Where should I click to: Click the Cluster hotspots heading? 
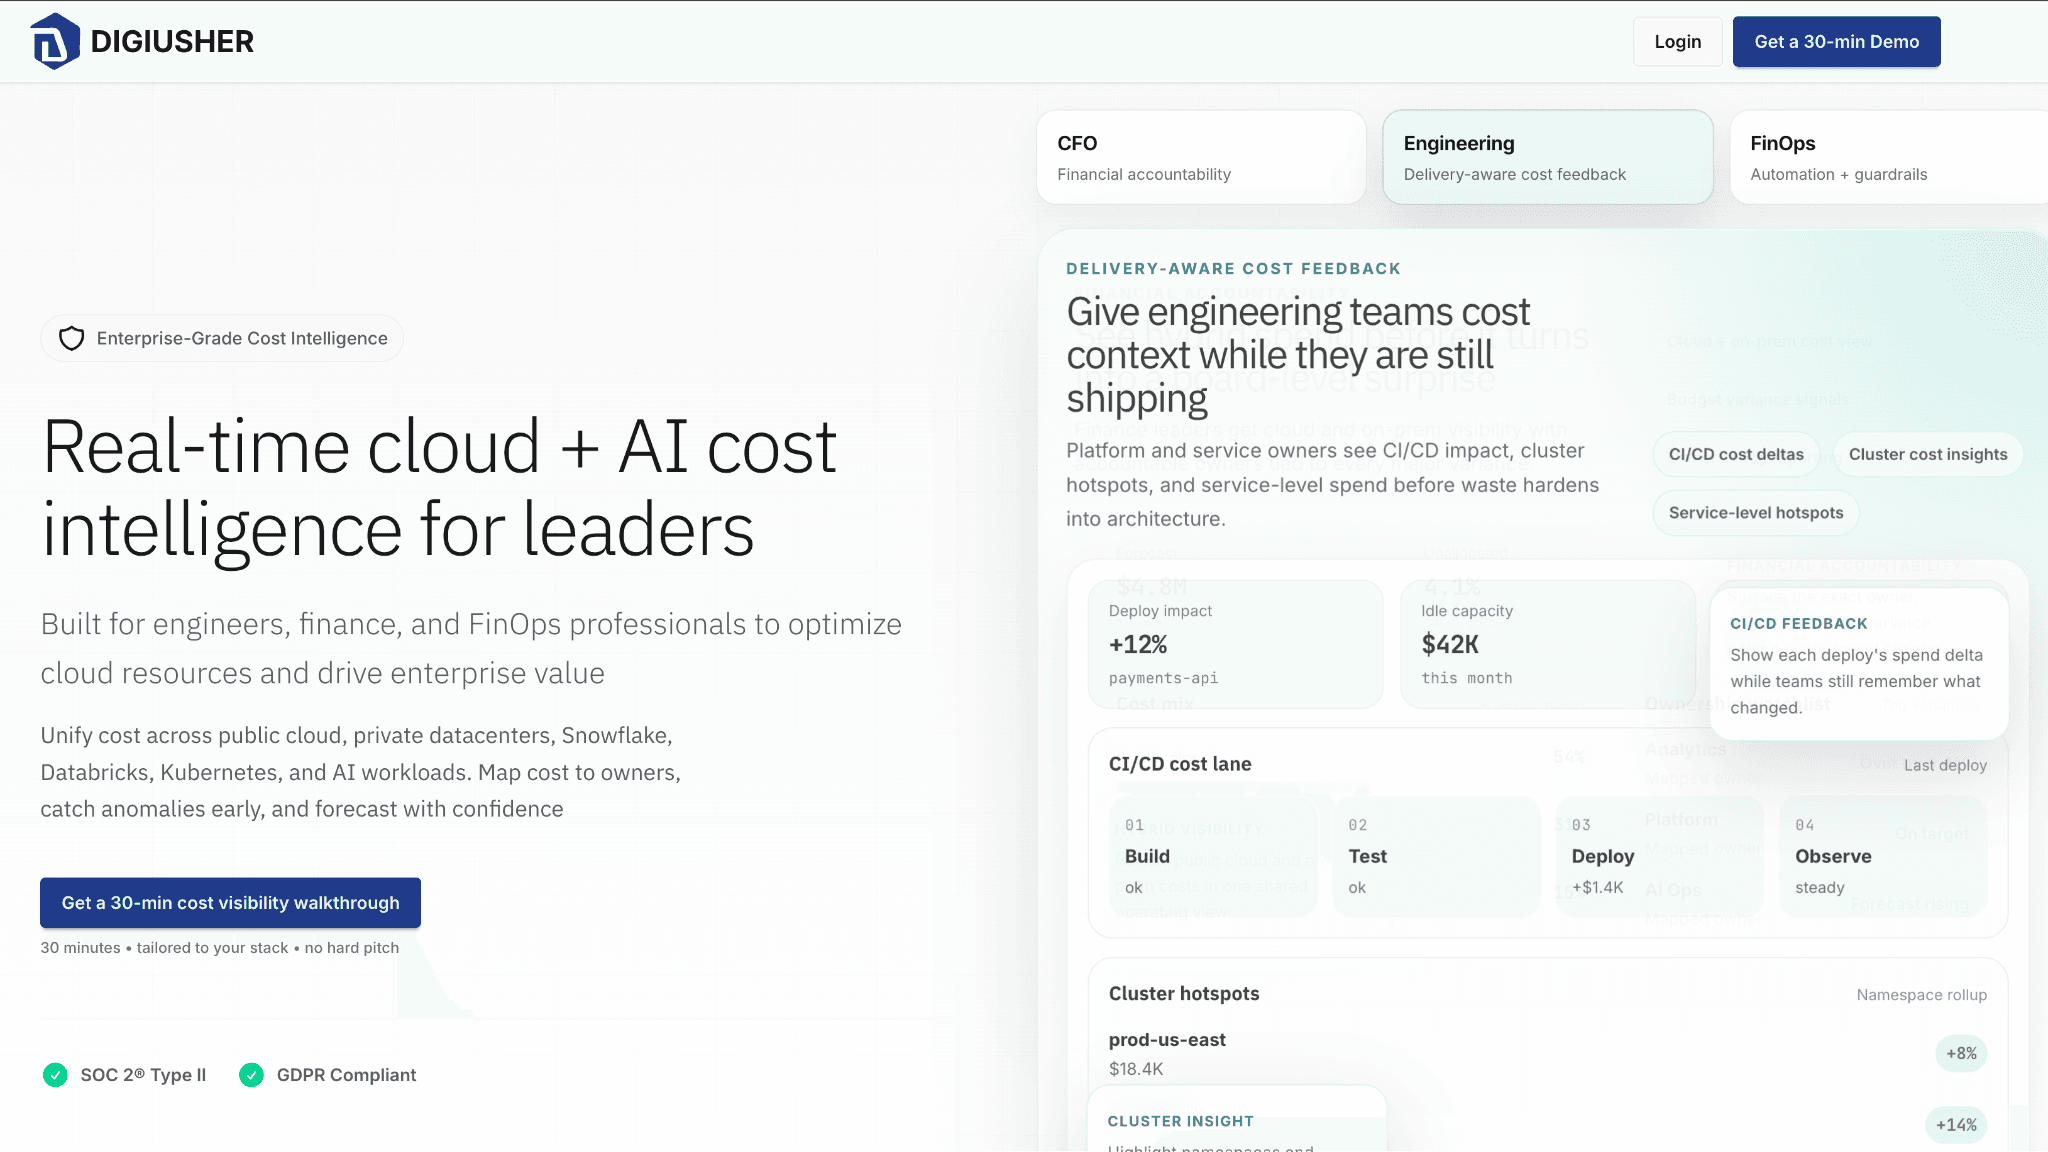[1184, 994]
